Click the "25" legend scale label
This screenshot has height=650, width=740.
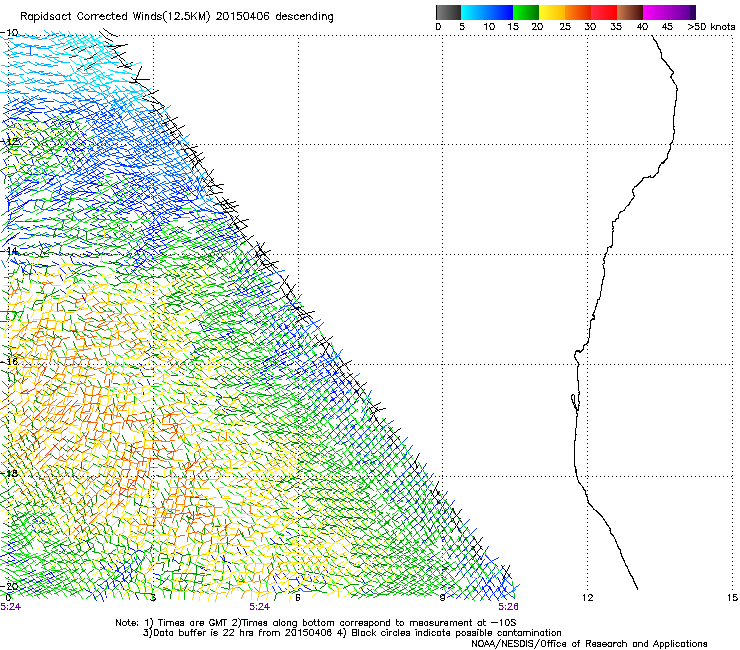pyautogui.click(x=565, y=27)
